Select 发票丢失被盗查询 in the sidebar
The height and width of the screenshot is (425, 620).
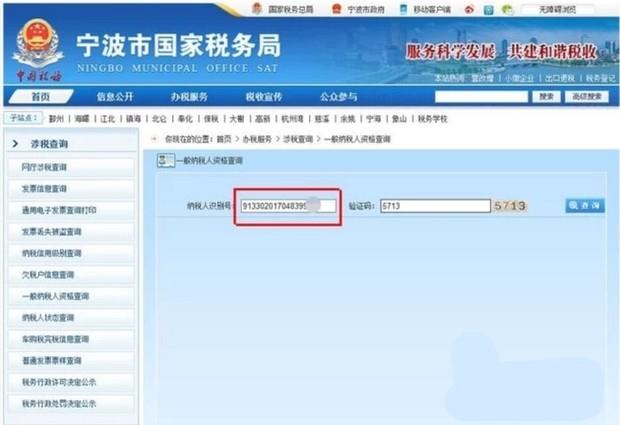coord(71,232)
